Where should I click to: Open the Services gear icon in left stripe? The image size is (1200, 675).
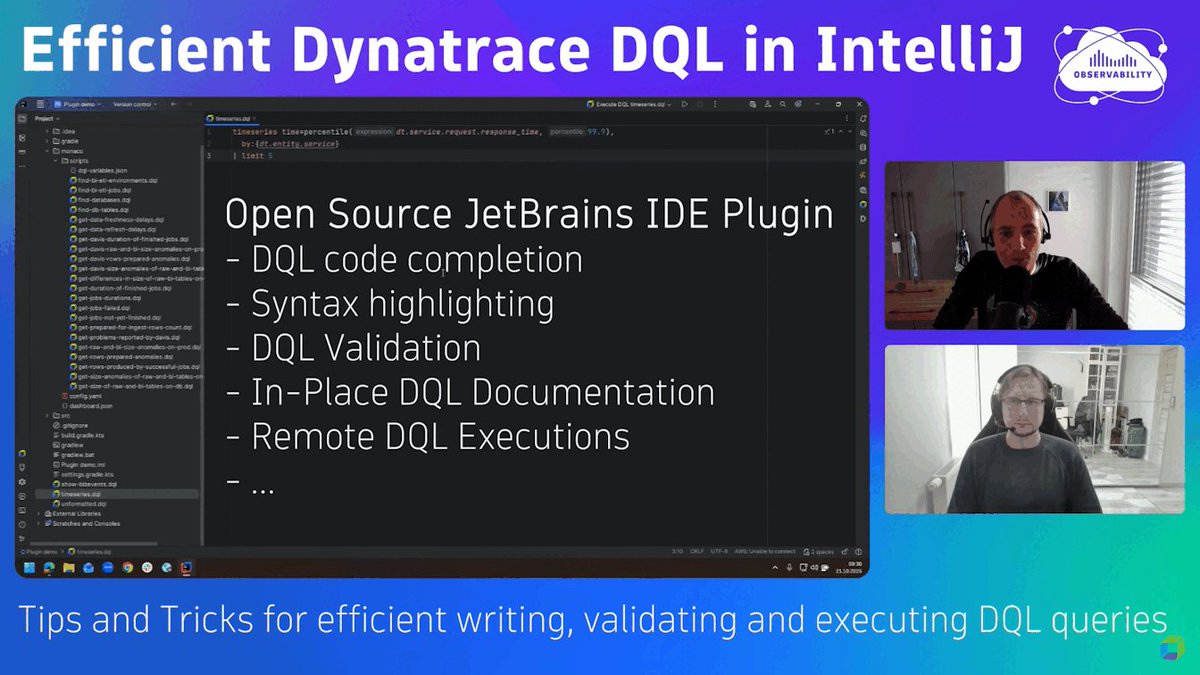click(22, 482)
